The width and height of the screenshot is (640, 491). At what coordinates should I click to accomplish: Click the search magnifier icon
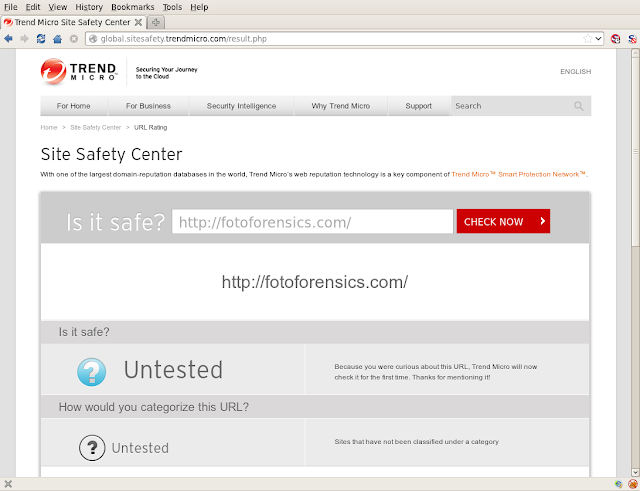(578, 106)
